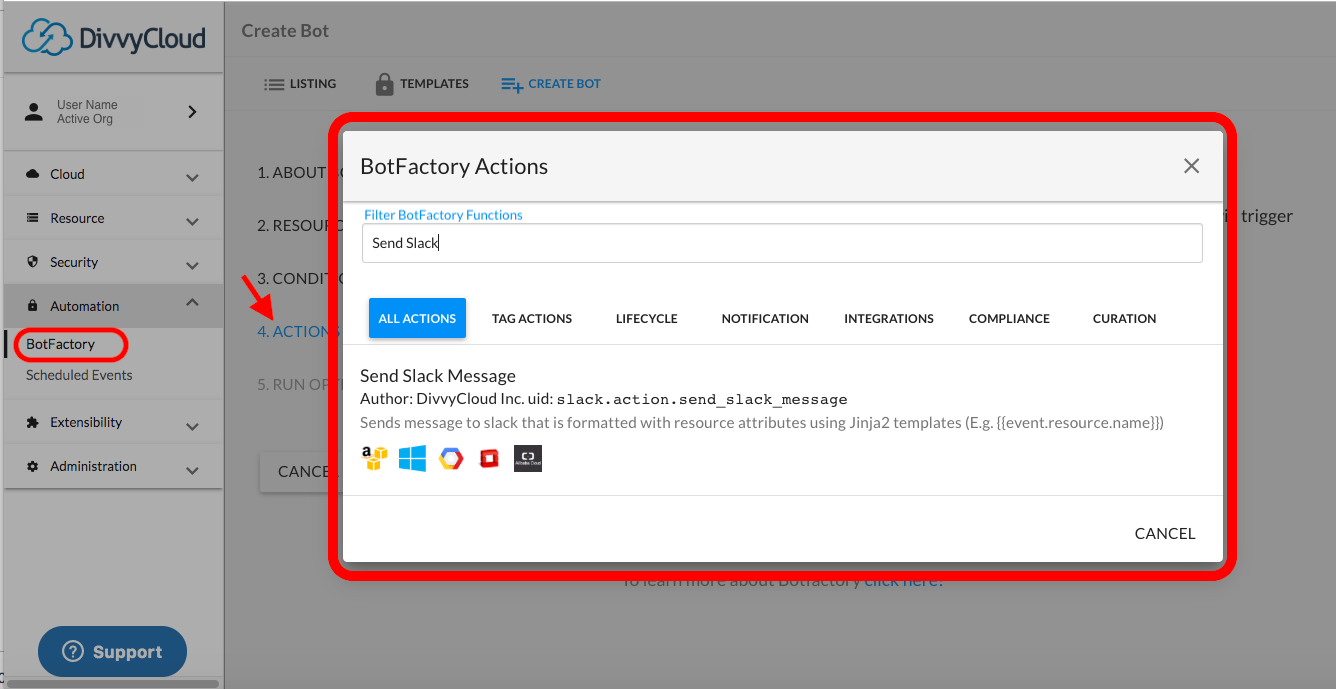1336x689 pixels.
Task: Select the Create Bot toolbar item
Action: pyautogui.click(x=551, y=84)
